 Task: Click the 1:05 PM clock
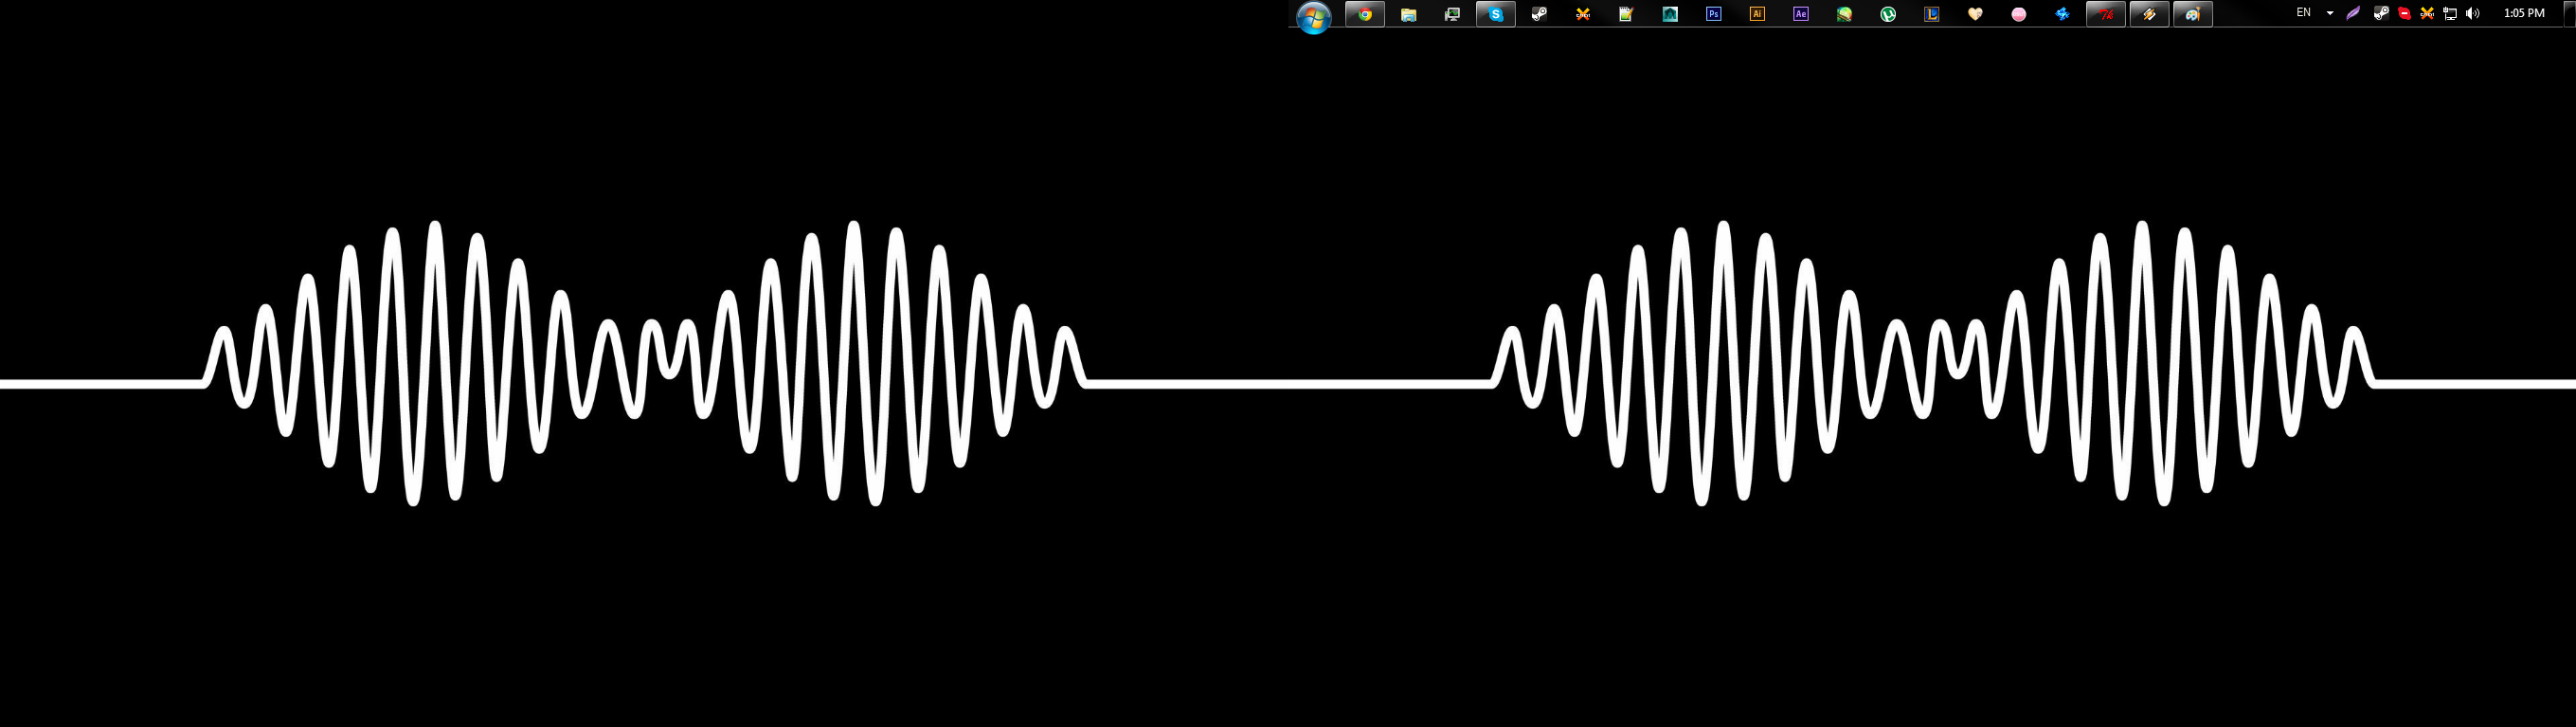point(2524,13)
